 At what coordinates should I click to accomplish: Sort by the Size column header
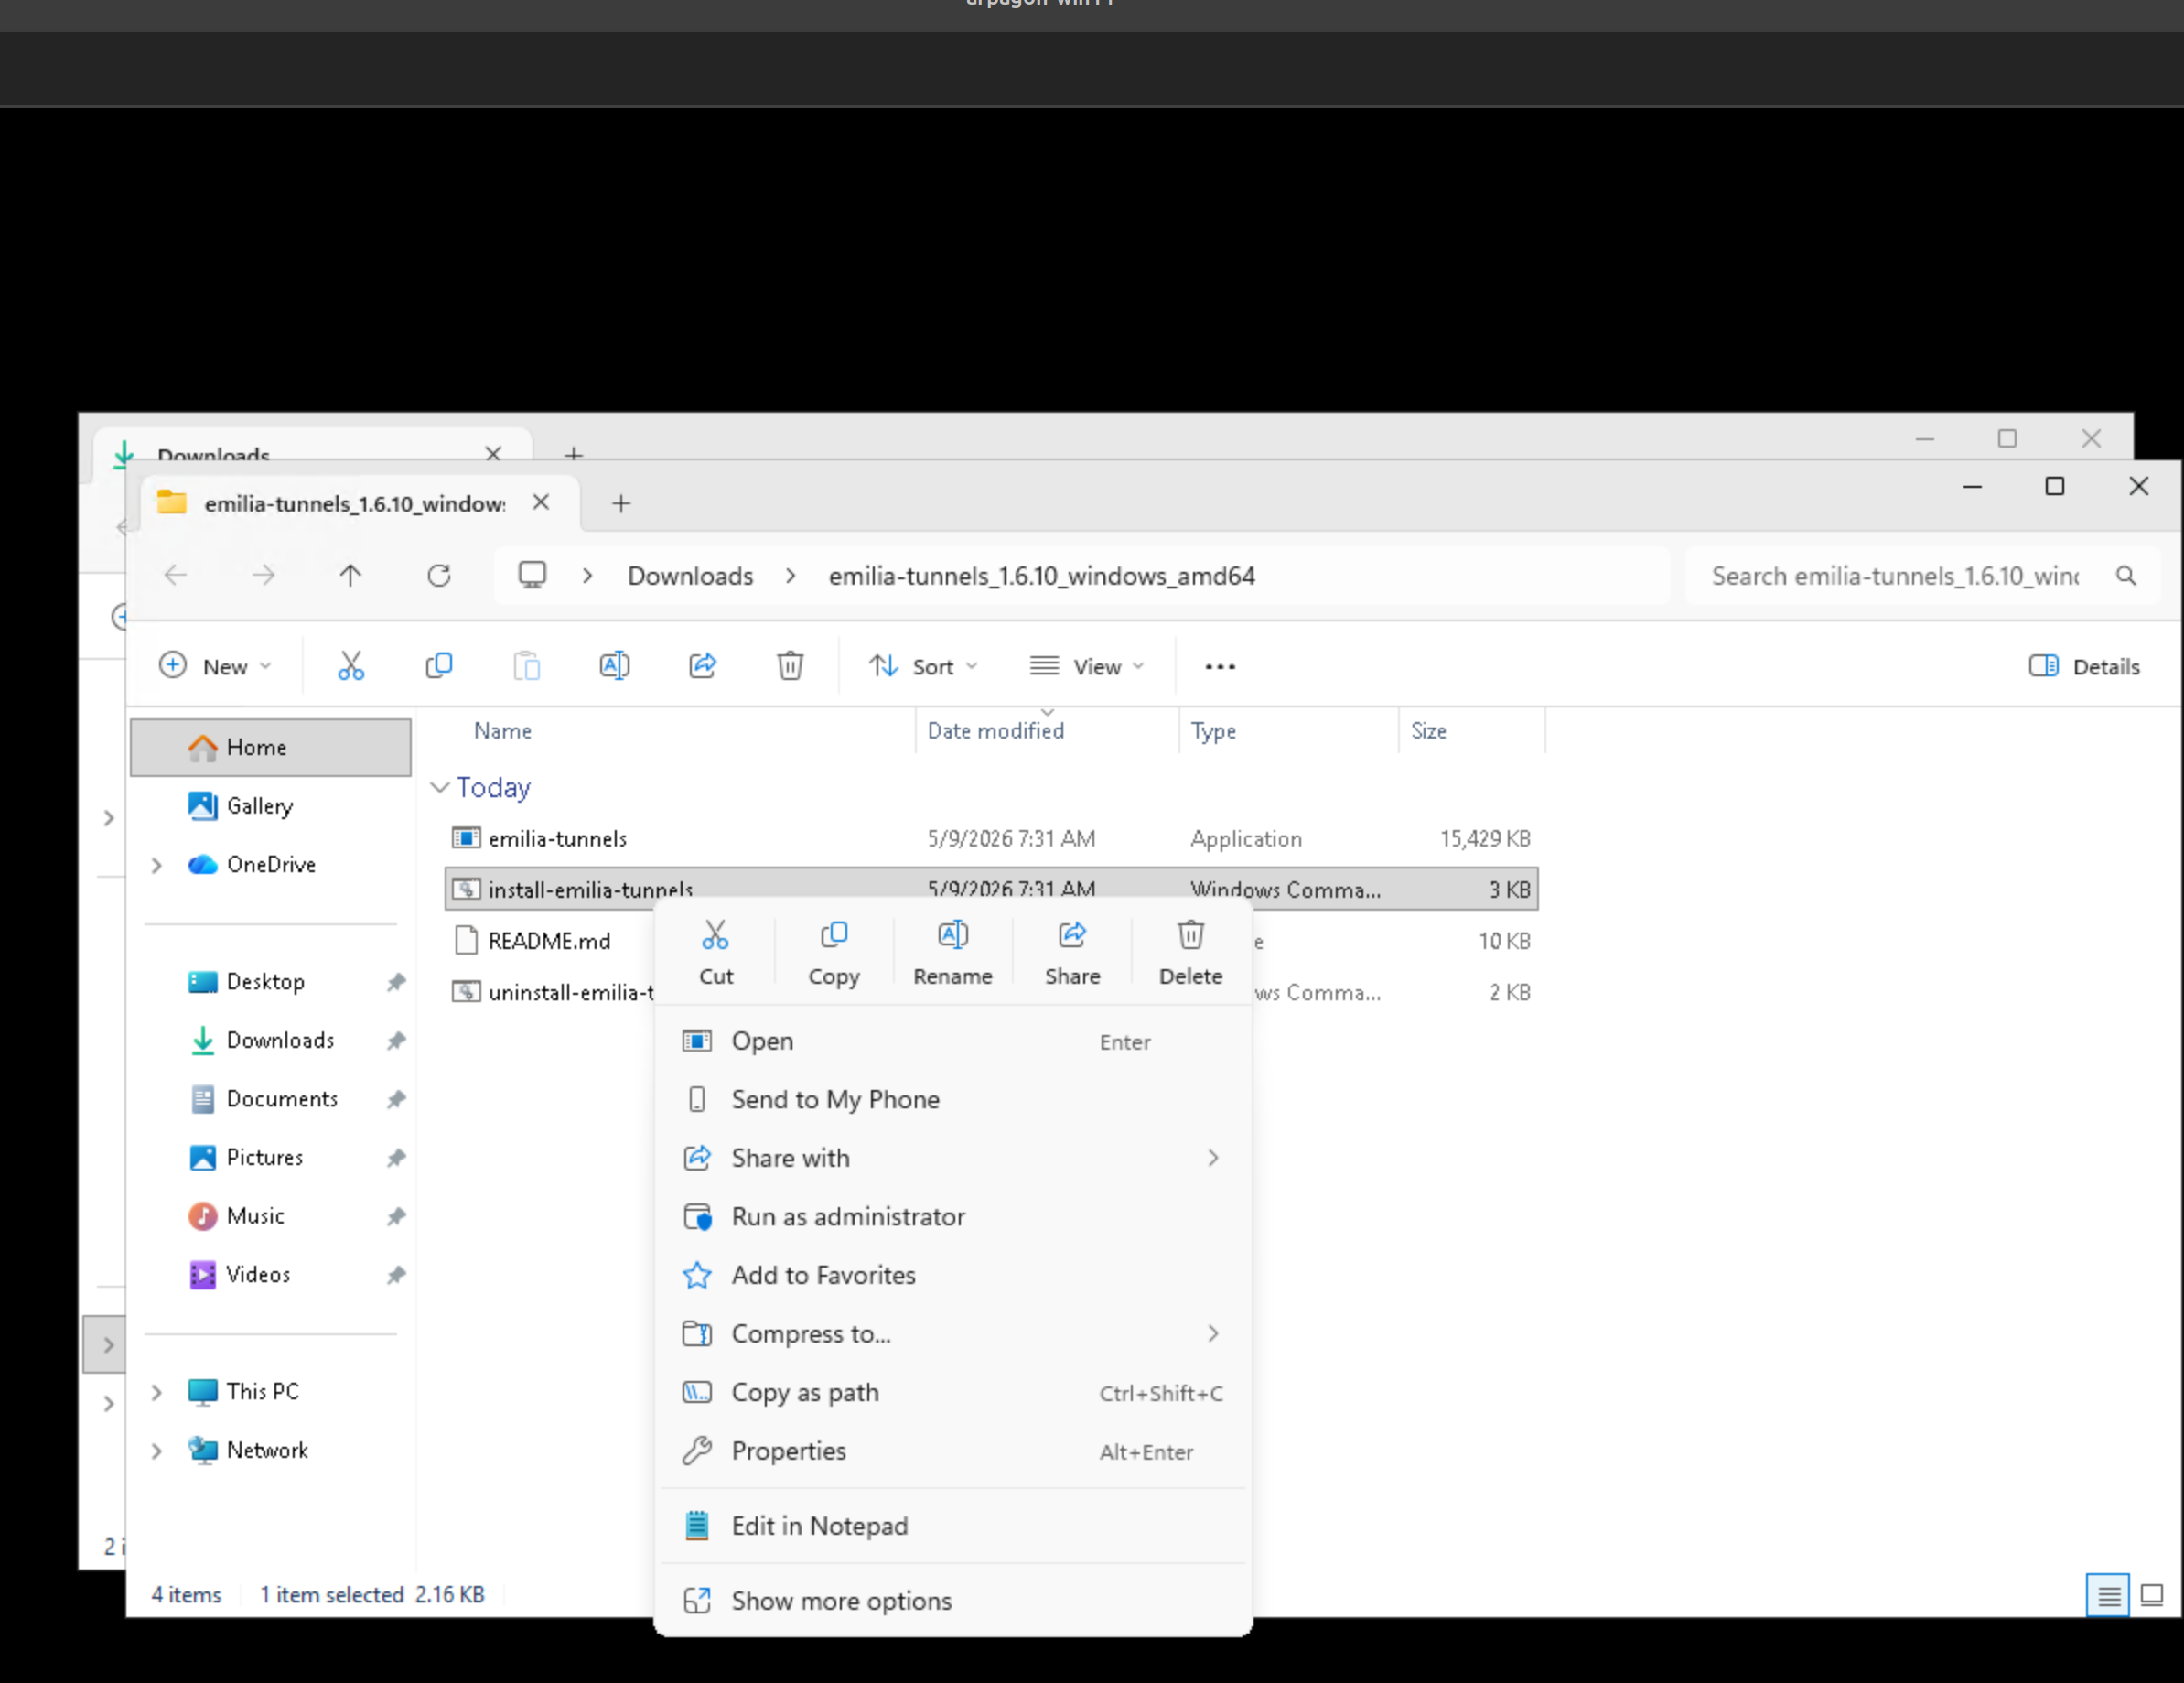1428,731
